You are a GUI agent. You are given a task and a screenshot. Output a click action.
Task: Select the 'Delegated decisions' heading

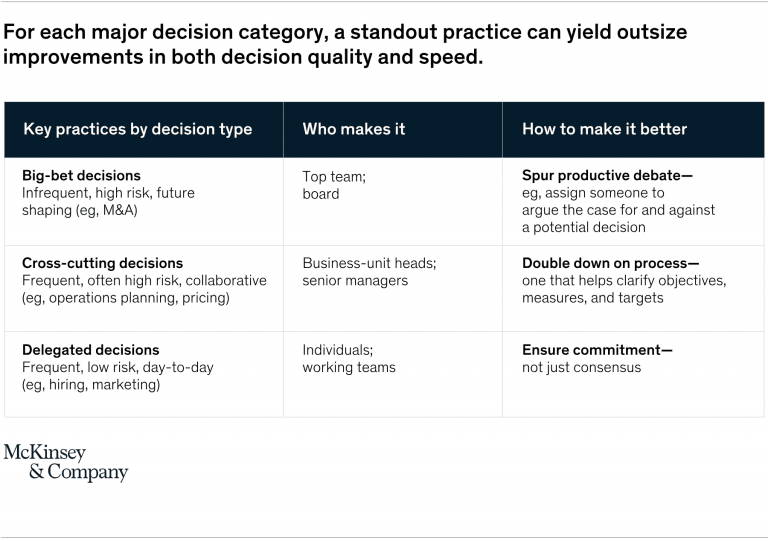pyautogui.click(x=91, y=350)
